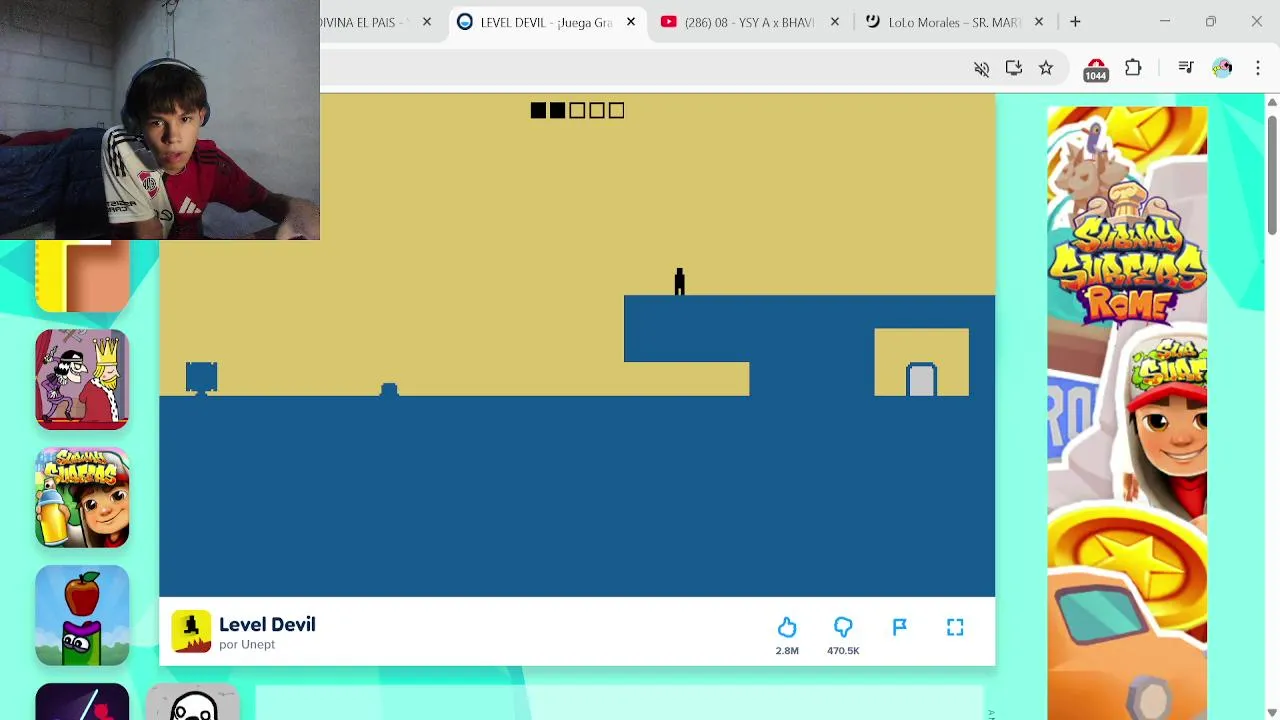Open the Chrome profile avatar

coord(1222,68)
